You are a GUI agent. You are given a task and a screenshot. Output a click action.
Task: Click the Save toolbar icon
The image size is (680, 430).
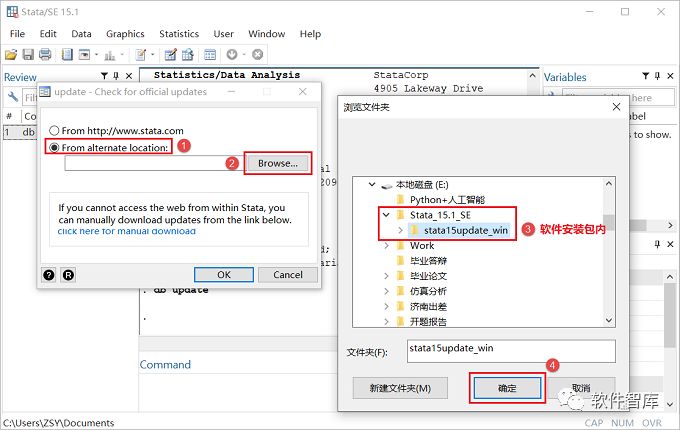pos(28,55)
